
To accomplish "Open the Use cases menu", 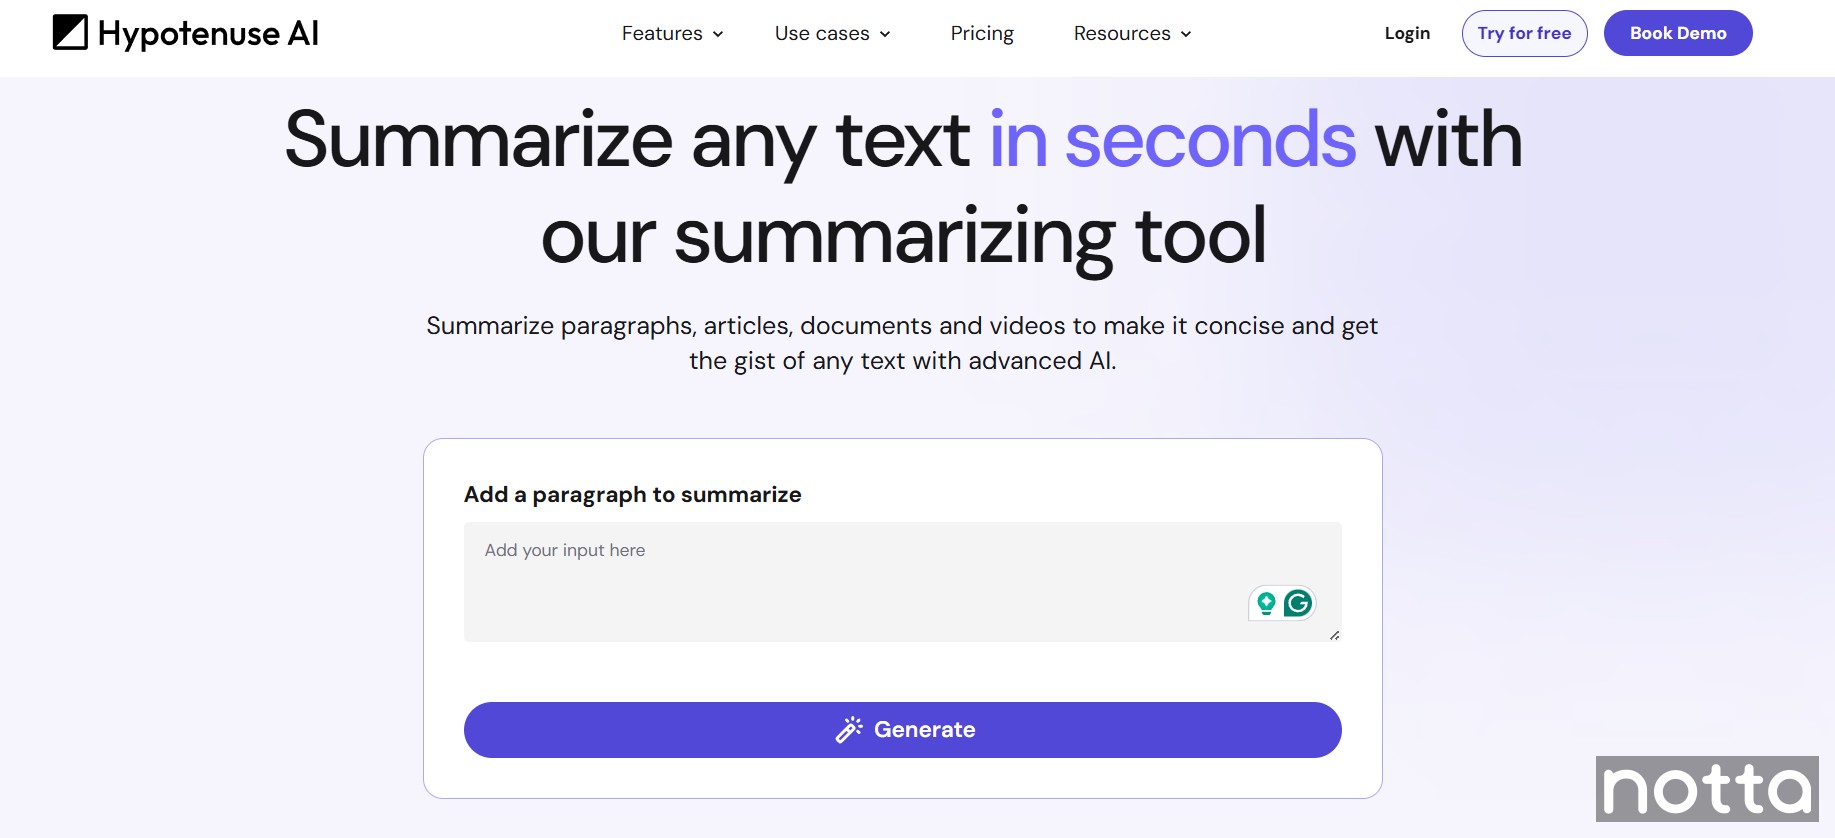I will point(822,34).
